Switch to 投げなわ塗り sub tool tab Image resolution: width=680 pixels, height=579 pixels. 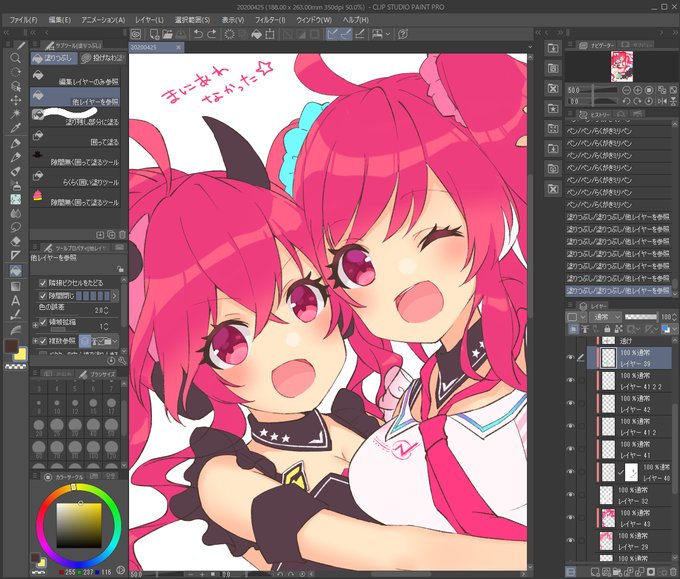pyautogui.click(x=102, y=58)
